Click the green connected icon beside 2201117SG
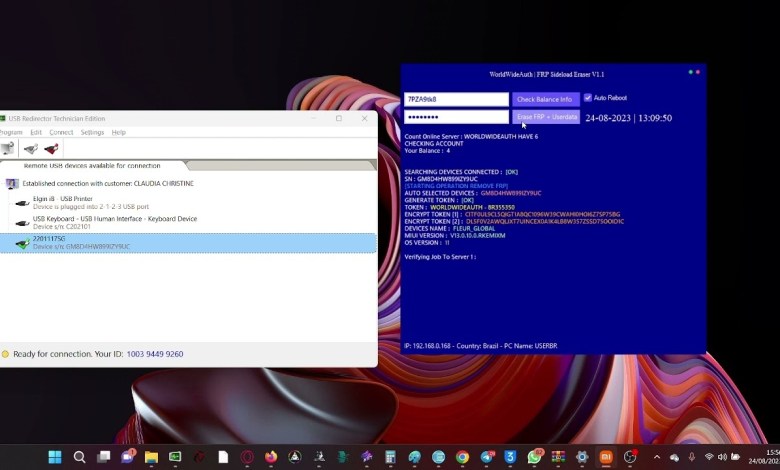780x470 pixels. click(22, 243)
